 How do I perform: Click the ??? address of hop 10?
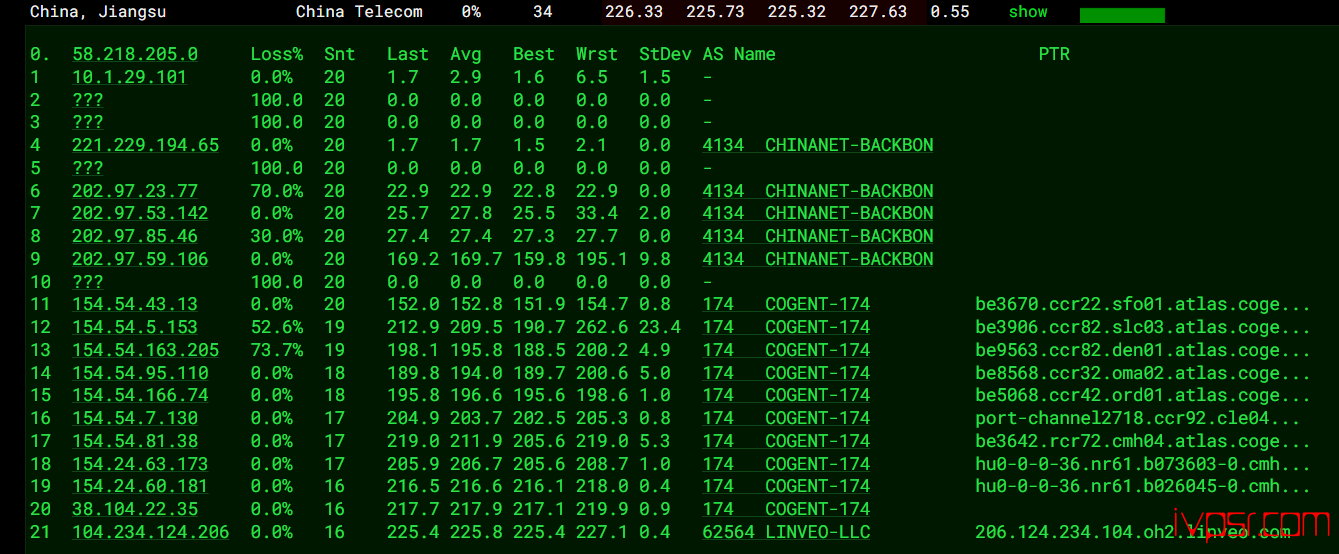88,282
